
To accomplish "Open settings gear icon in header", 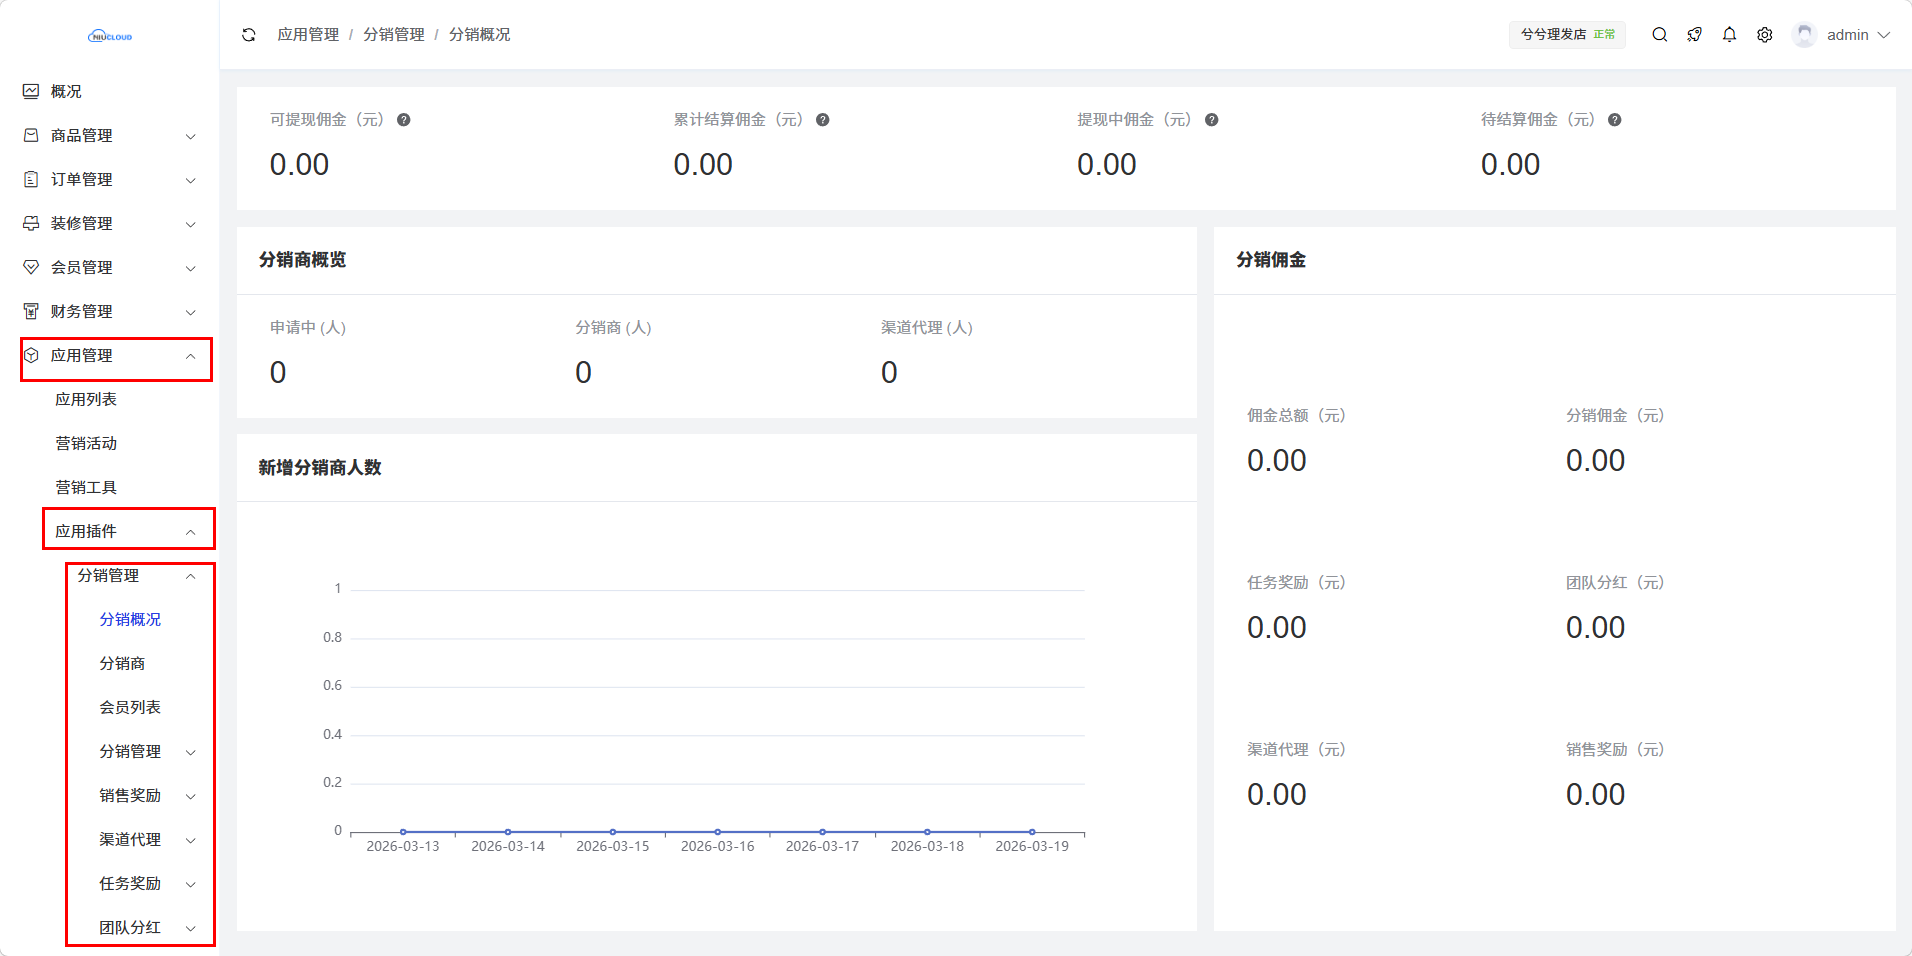I will (1765, 35).
